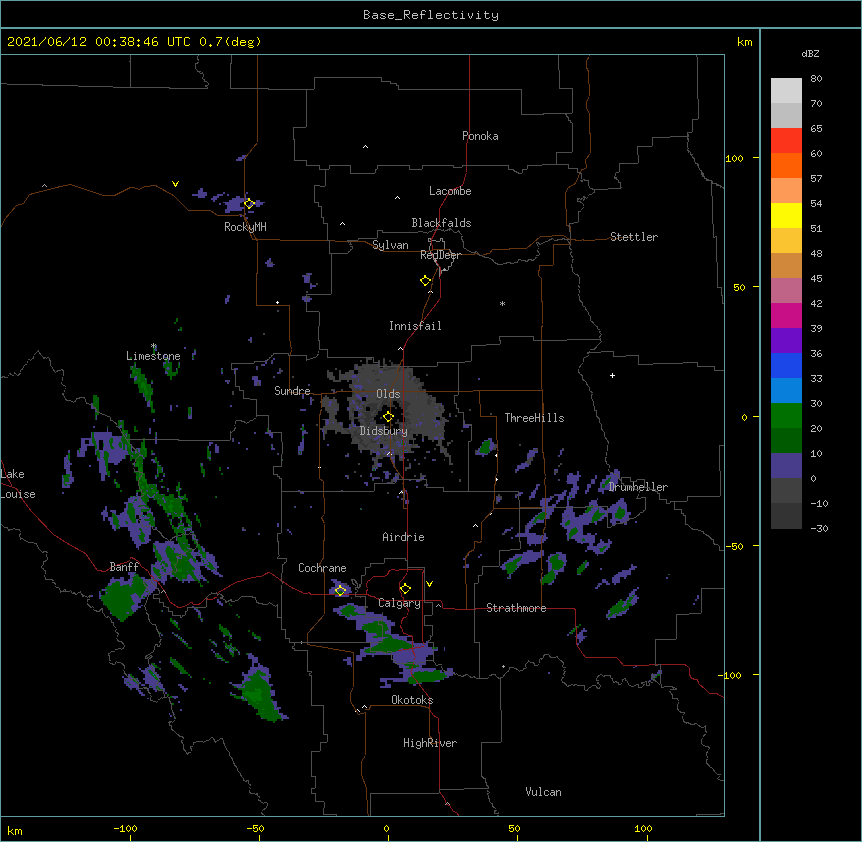Screen dimensions: 862x842
Task: Click the RockyMH label text
Action: click(245, 227)
